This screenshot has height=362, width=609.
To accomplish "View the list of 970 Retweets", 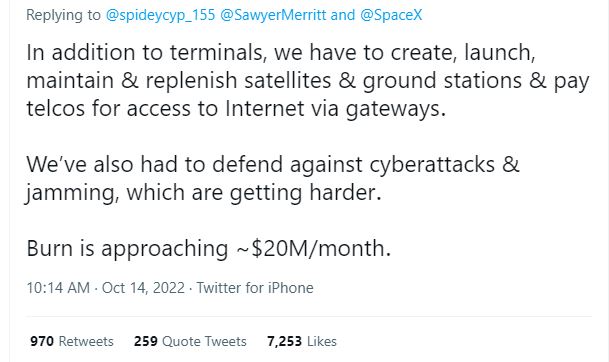I will pyautogui.click(x=72, y=341).
